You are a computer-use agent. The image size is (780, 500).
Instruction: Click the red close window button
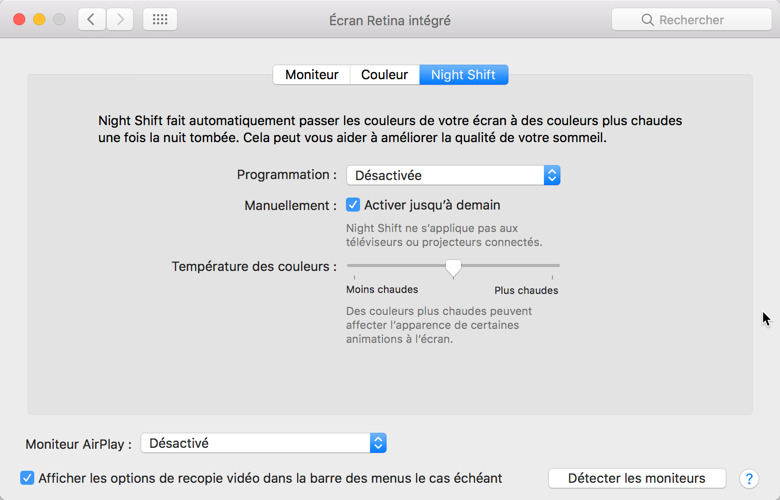tap(19, 20)
